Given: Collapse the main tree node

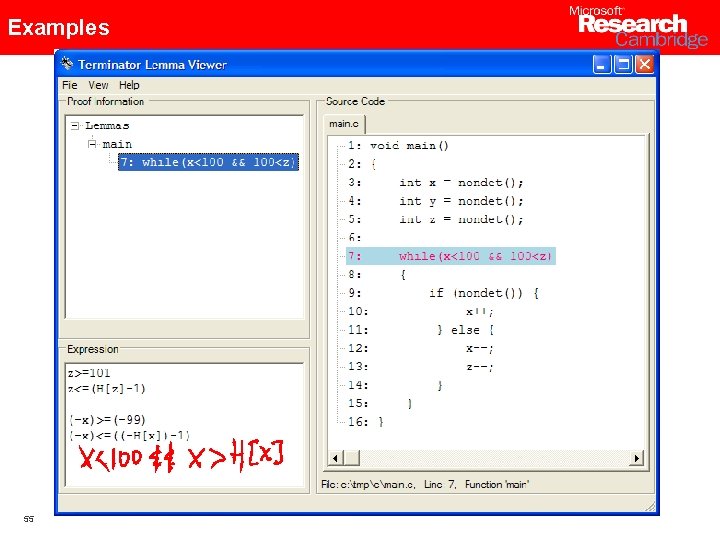Looking at the screenshot, I should 92,144.
